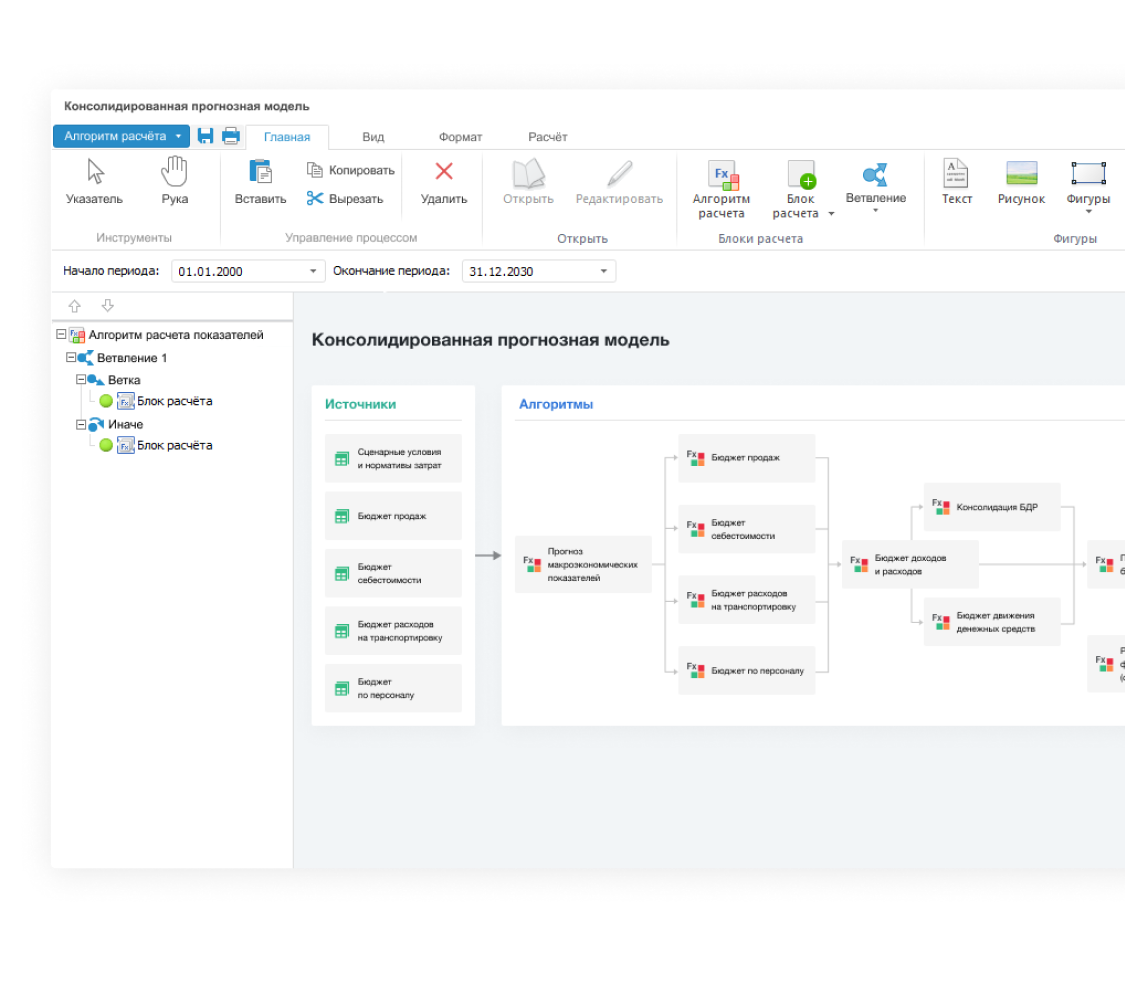Open the Фигуры shapes gallery
The width and height of the screenshot is (1125, 984).
[x=1088, y=186]
